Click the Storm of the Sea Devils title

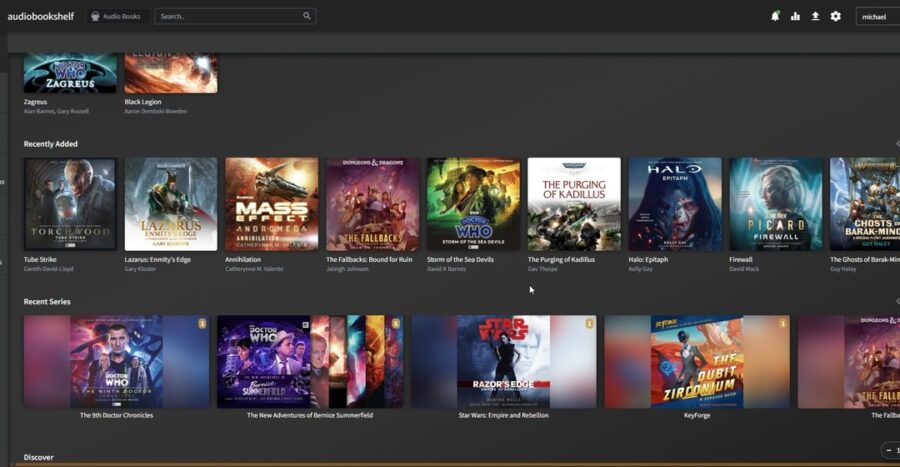coord(460,259)
